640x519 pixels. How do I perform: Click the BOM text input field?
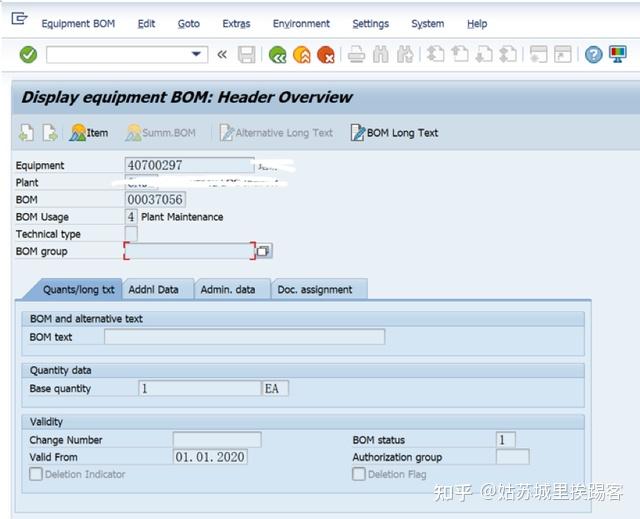coord(244,337)
